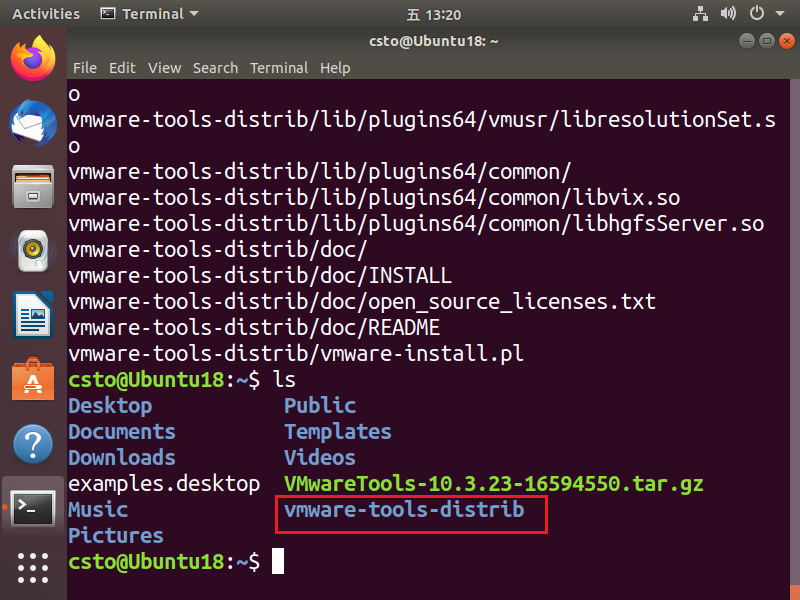
Task: Click the line ending in doc/README
Action: coord(254,327)
